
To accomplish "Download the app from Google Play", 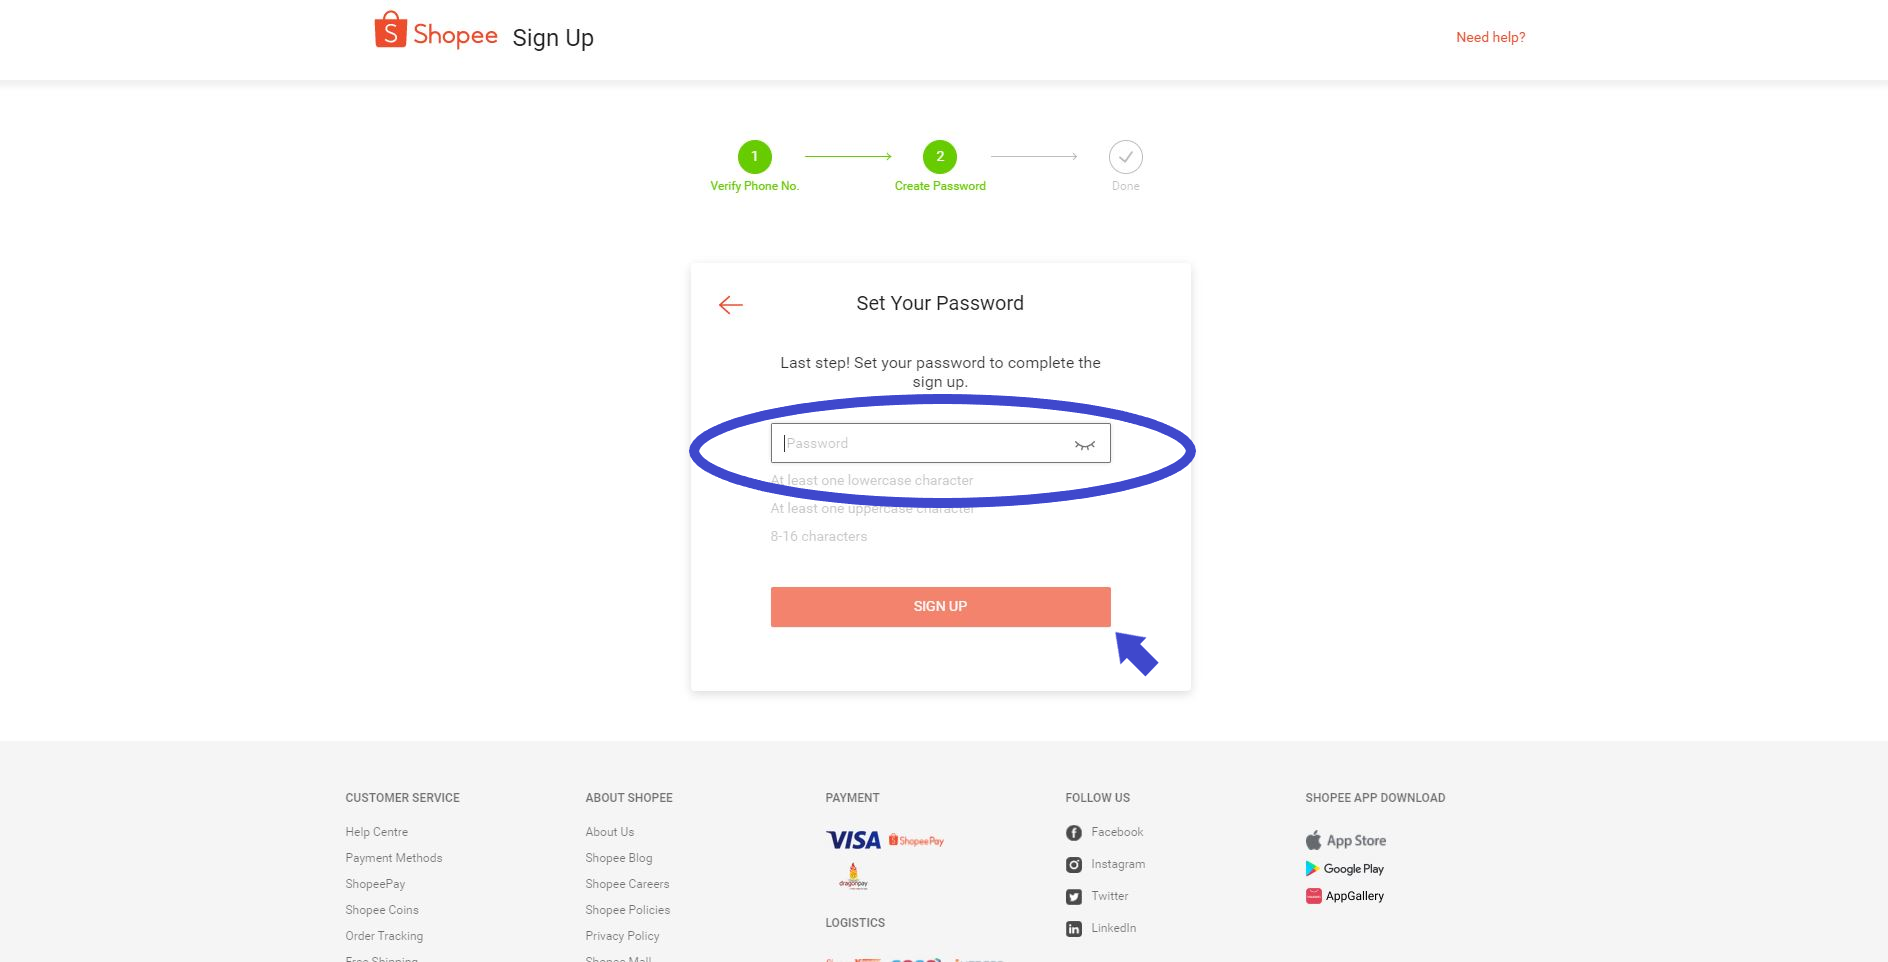I will pos(1345,869).
